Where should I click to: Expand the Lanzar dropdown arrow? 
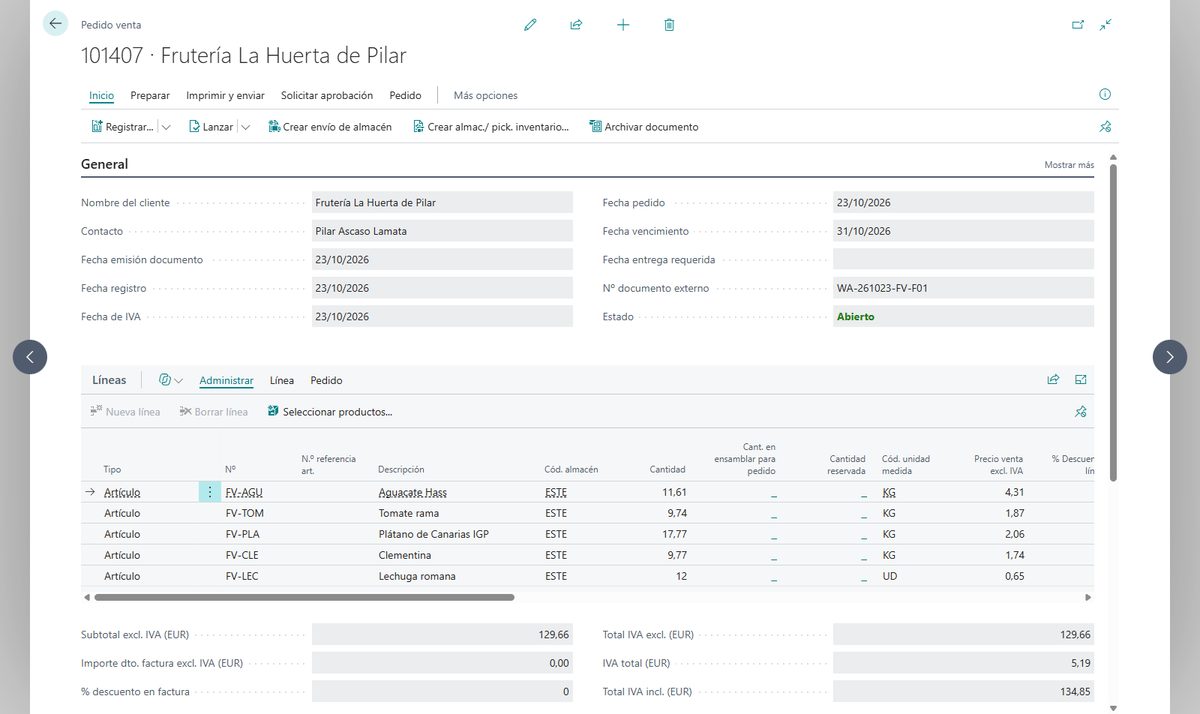245,127
